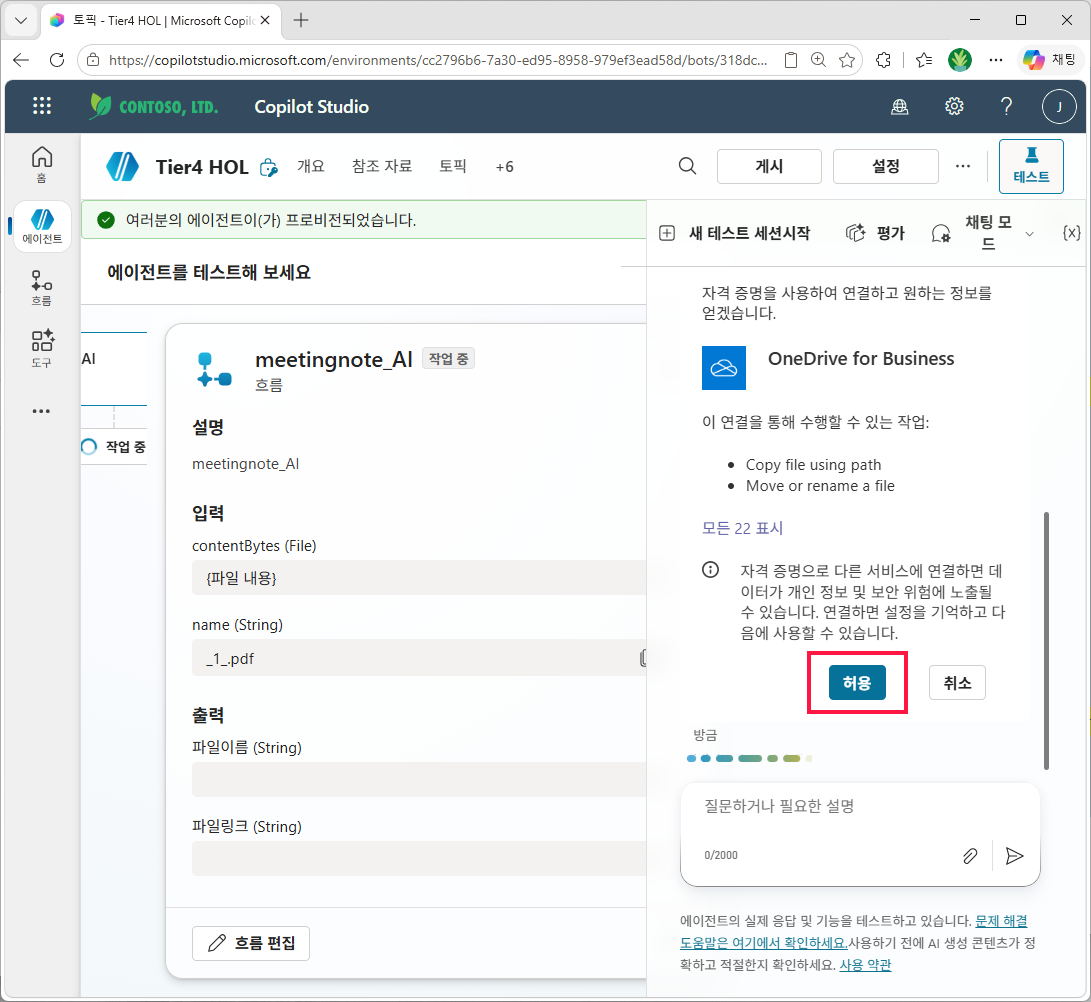Click the 흐름 편집 edit flow button

tap(250, 943)
